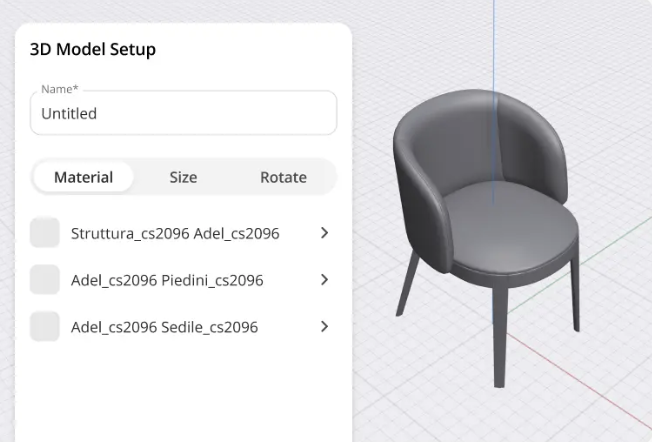Click the Struttura_cs2096 Adel_cs2096 material label

tap(175, 233)
